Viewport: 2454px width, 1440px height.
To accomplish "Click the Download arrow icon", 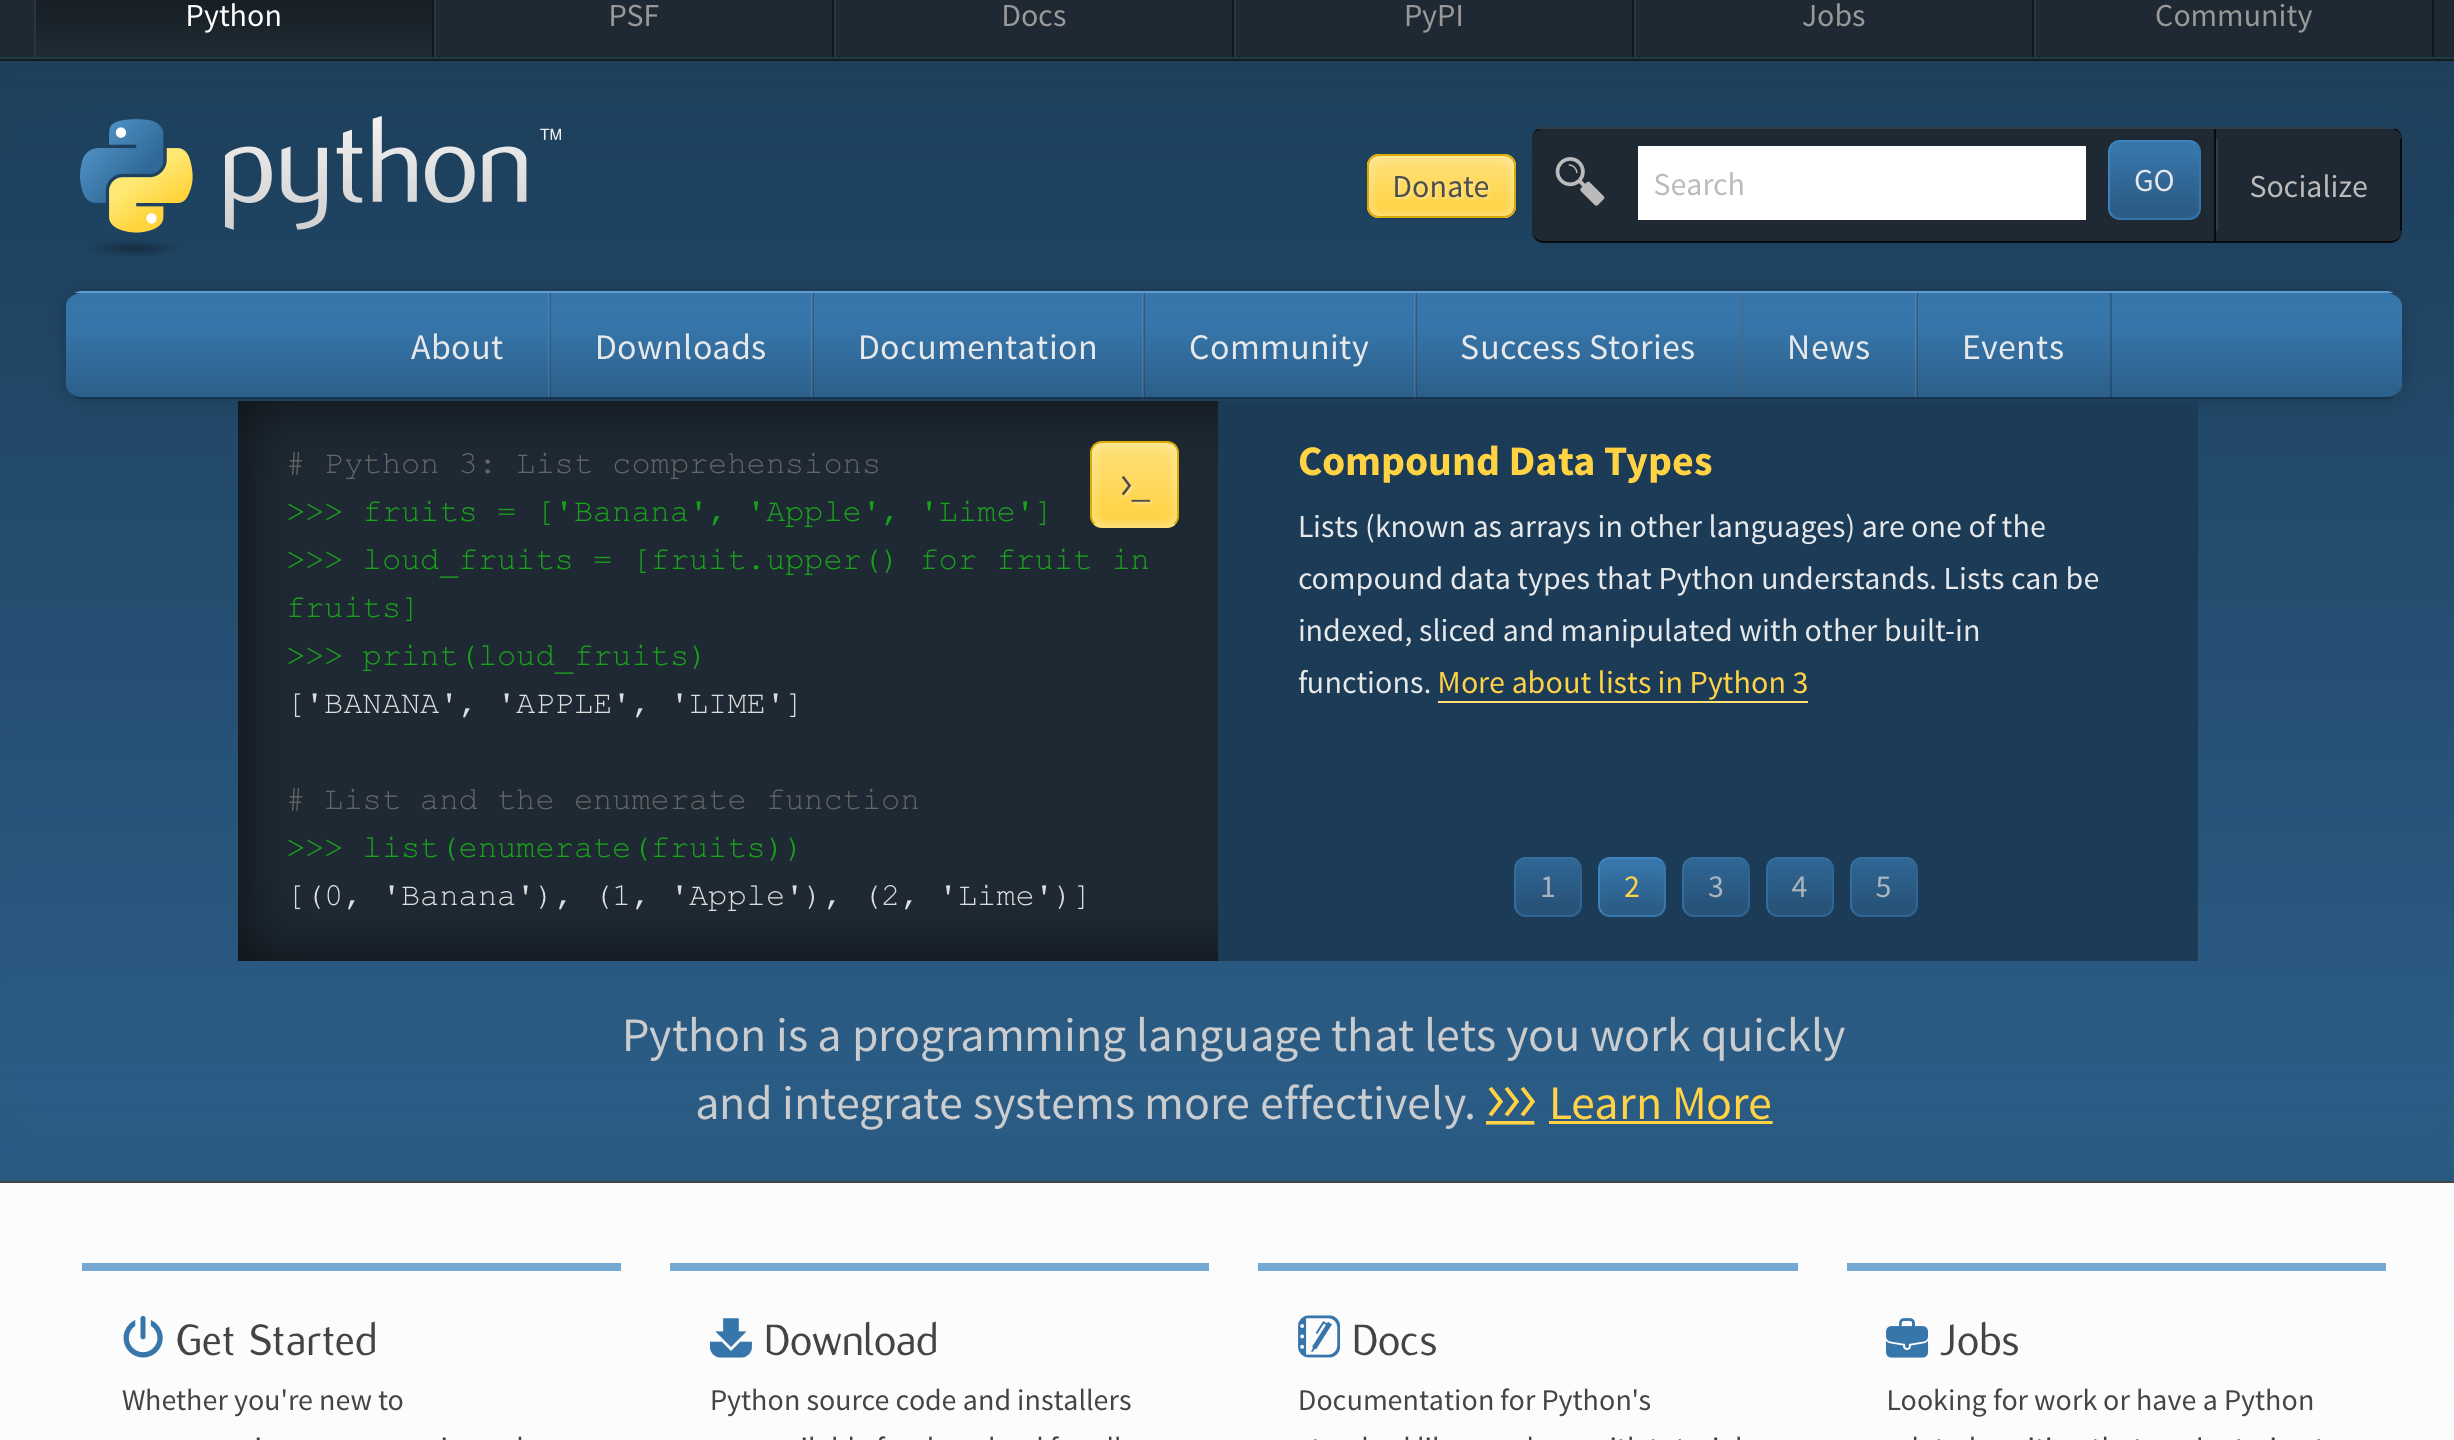I will point(730,1338).
